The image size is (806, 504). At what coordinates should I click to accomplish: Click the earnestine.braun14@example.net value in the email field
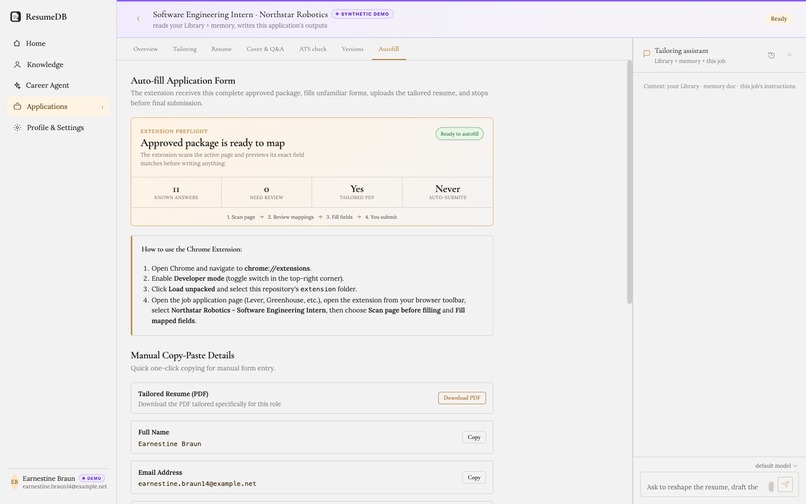197,483
